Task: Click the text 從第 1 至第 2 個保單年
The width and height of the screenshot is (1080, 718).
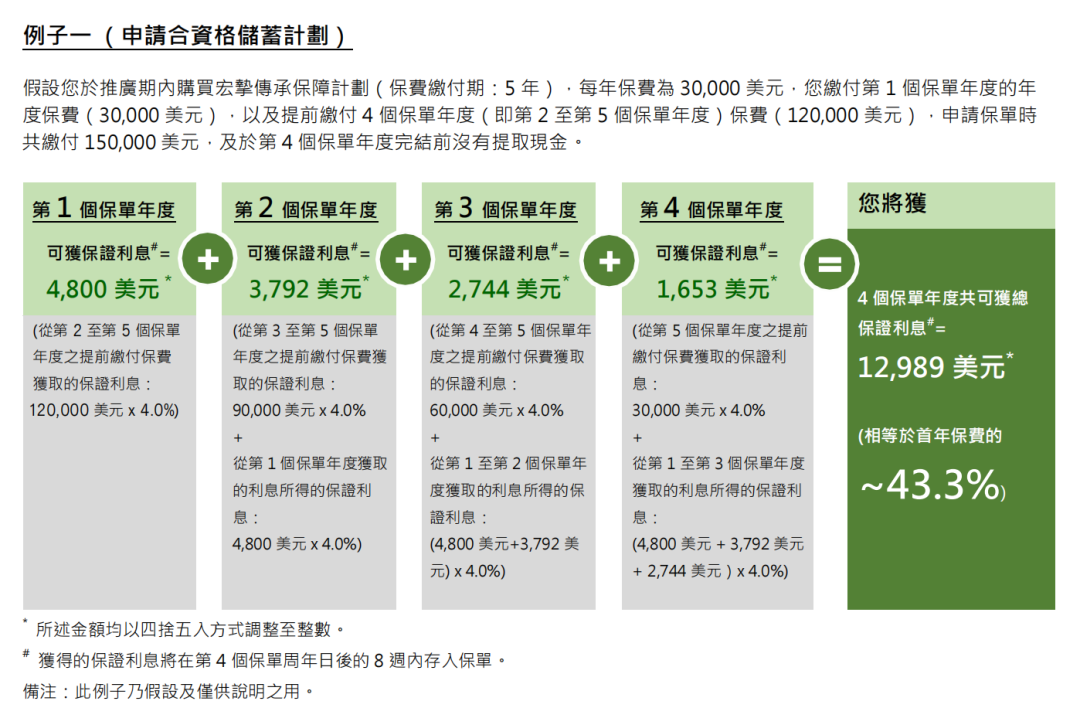Action: pyautogui.click(x=508, y=464)
